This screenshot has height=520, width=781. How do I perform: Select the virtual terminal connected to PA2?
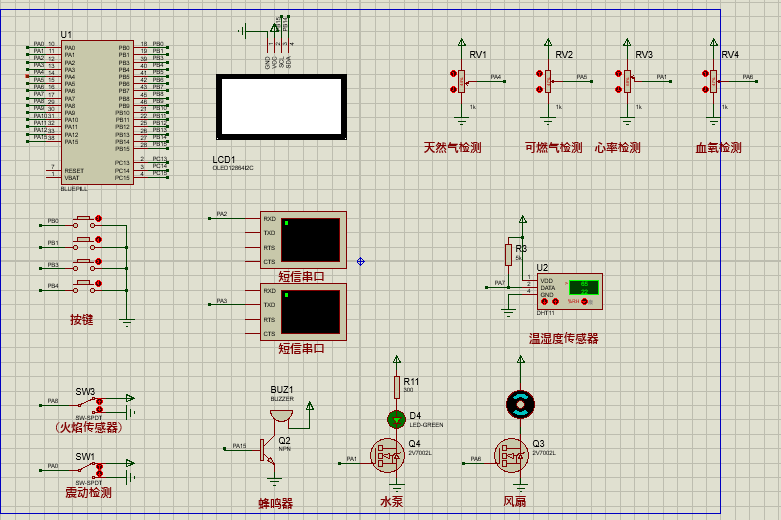[303, 240]
